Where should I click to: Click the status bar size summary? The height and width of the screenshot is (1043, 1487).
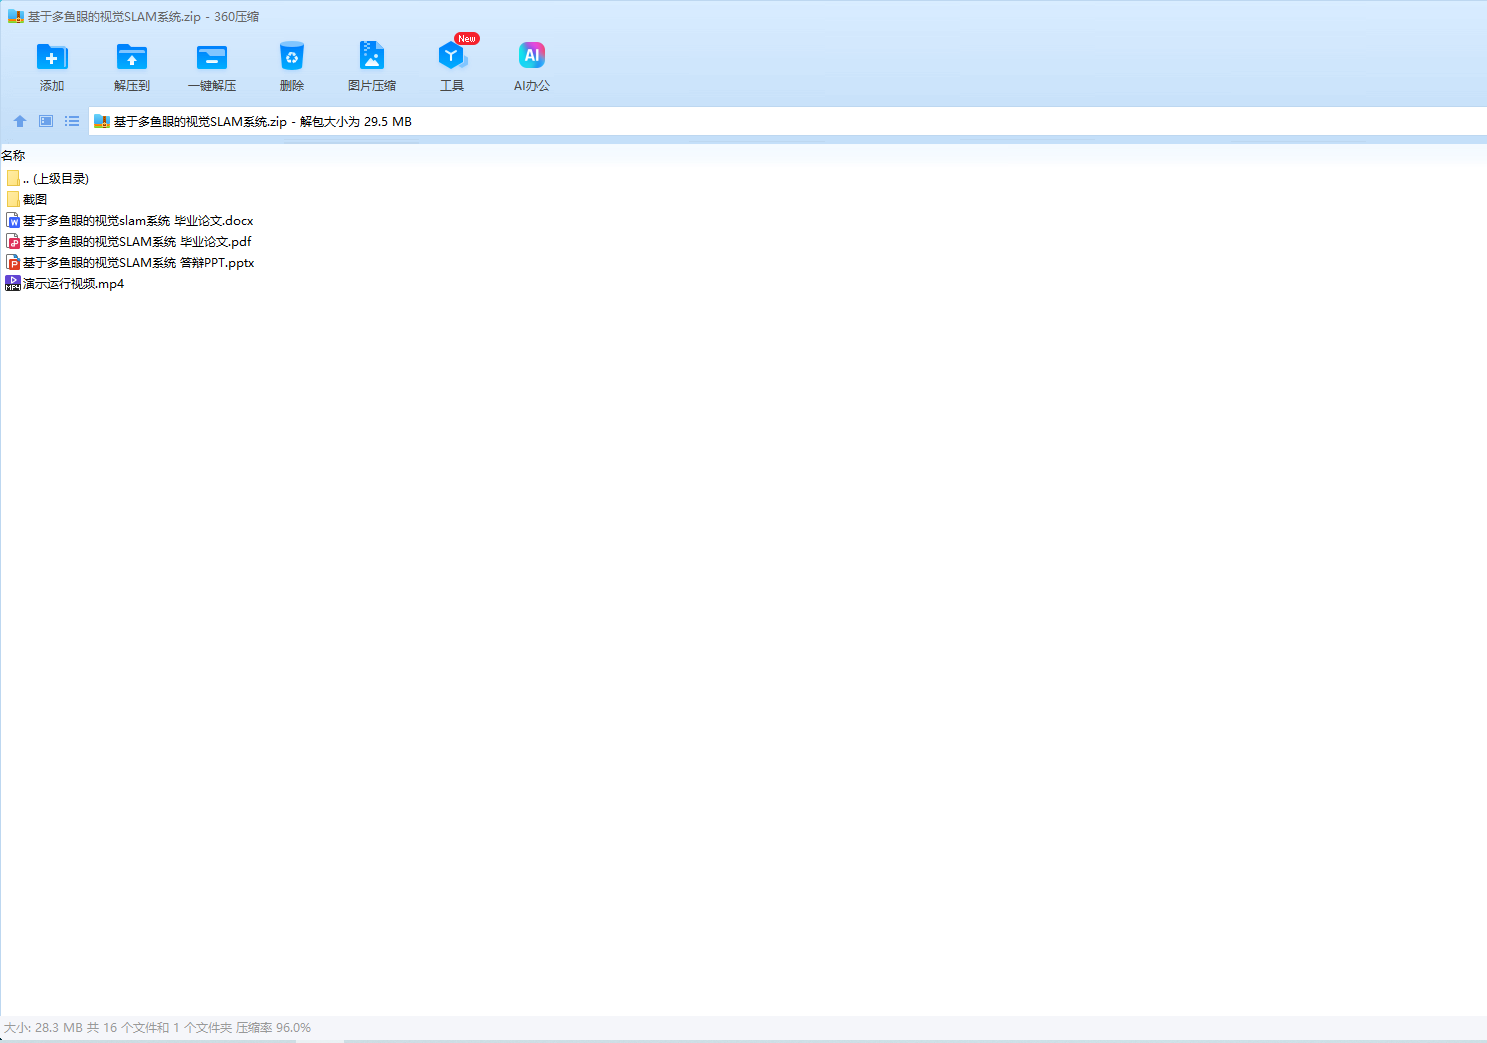tap(157, 1028)
